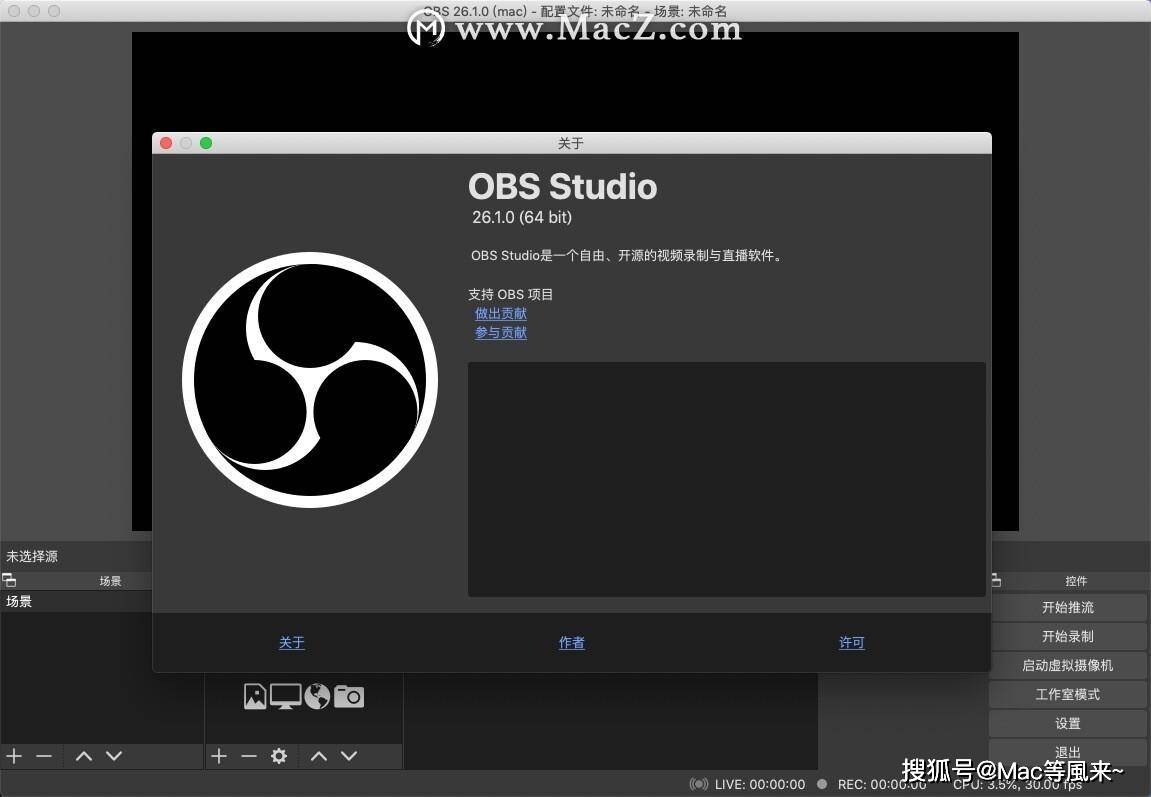Start streaming with 开始推流

pos(1067,608)
